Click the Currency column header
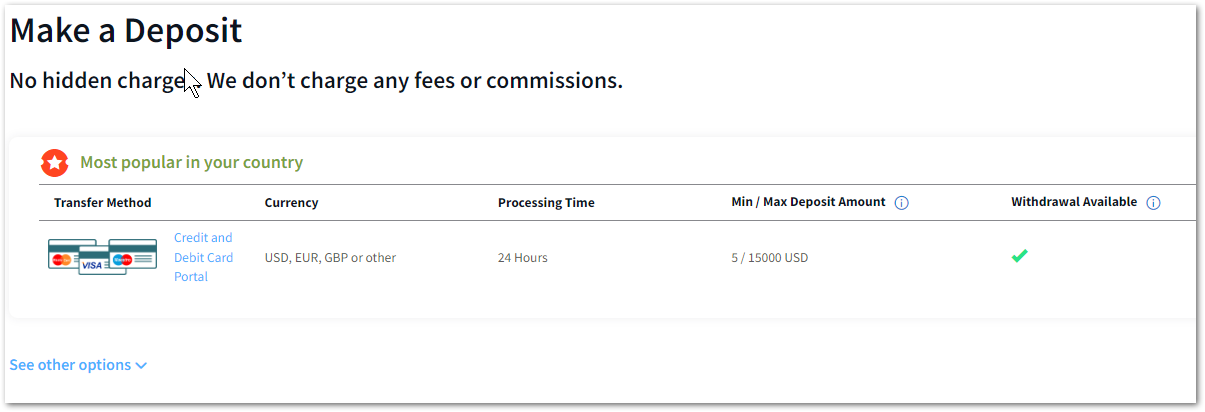 [291, 203]
